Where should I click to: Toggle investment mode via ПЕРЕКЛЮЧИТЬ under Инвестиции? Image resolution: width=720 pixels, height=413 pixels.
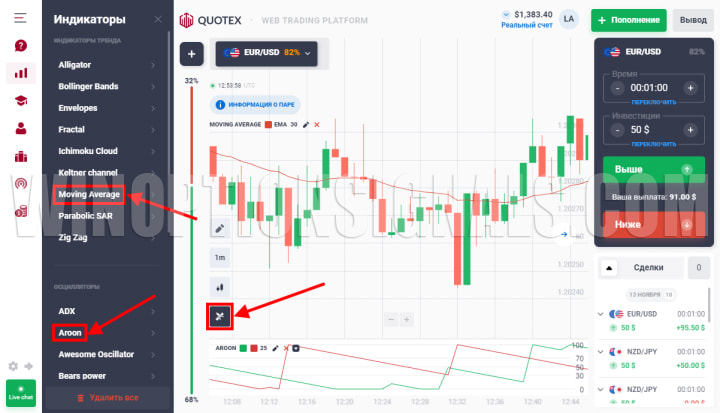coord(653,144)
